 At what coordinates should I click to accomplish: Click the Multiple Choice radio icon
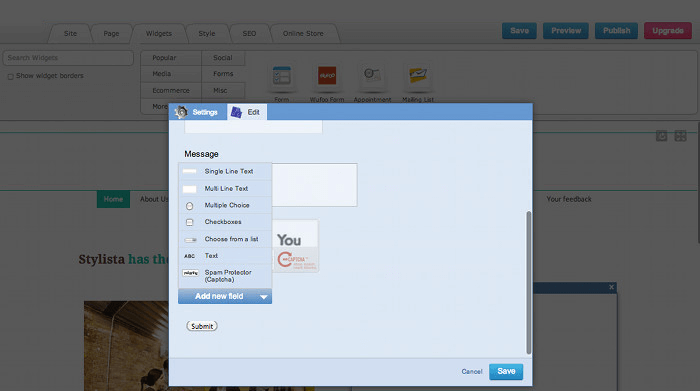(190, 206)
